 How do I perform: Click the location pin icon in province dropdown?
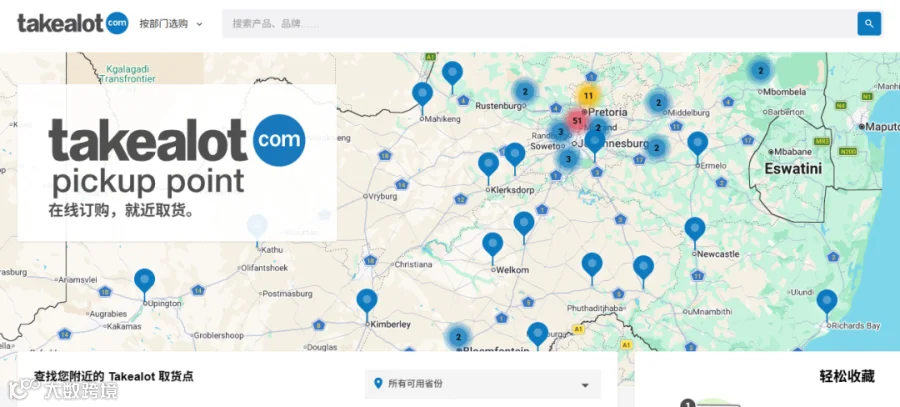378,383
